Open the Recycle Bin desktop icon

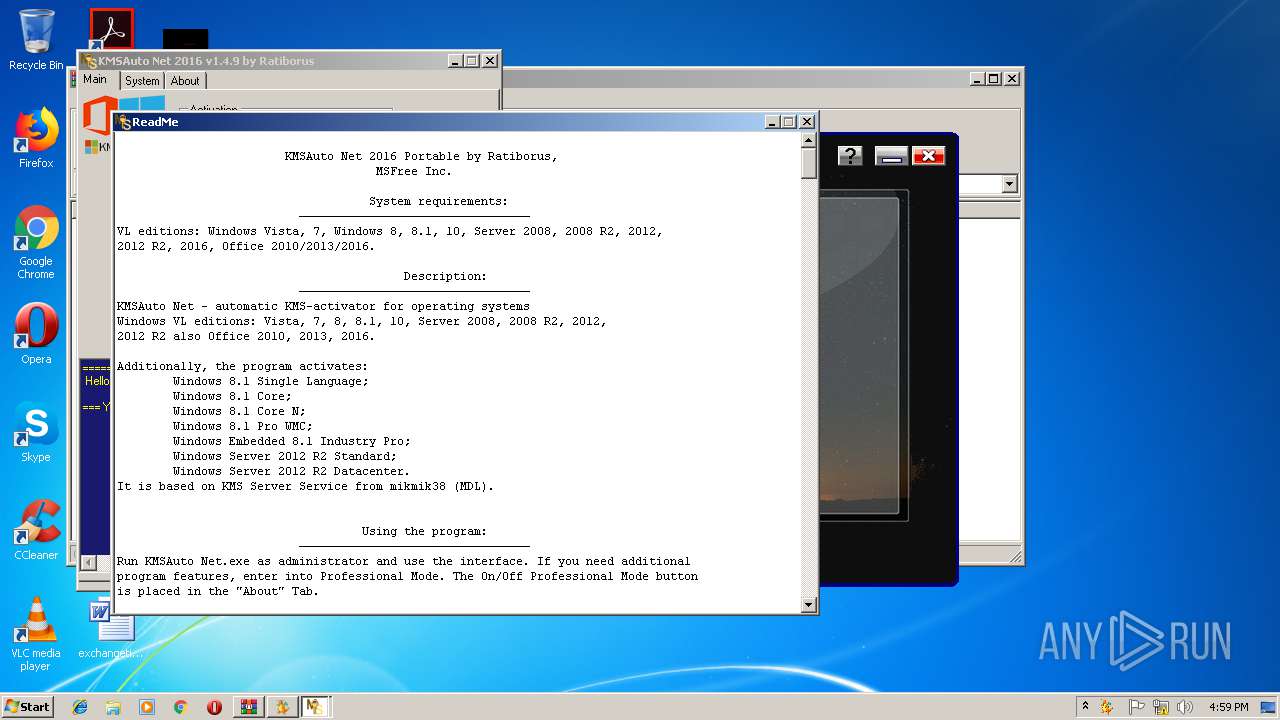click(x=36, y=40)
